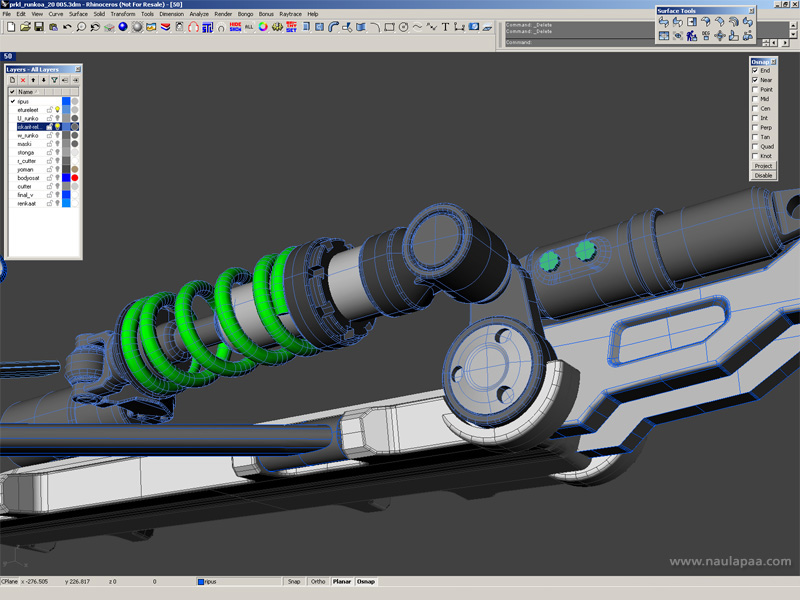Uncheck the End osnap option
Viewport: 800px width, 600px height.
755,71
